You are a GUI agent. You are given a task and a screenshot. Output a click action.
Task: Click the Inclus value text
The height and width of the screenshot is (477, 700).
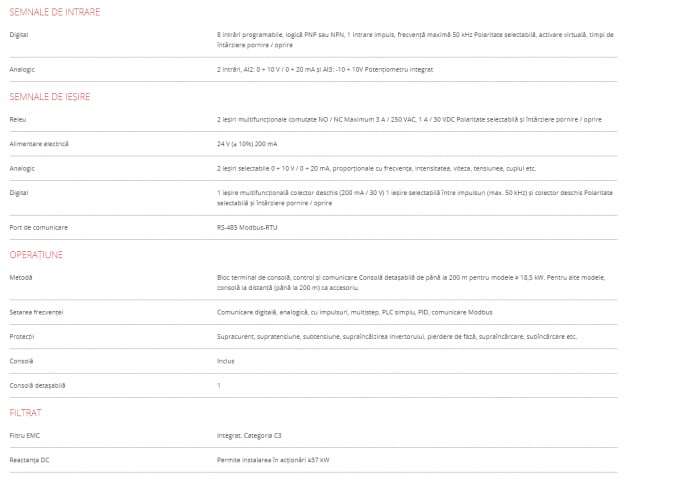tap(225, 360)
